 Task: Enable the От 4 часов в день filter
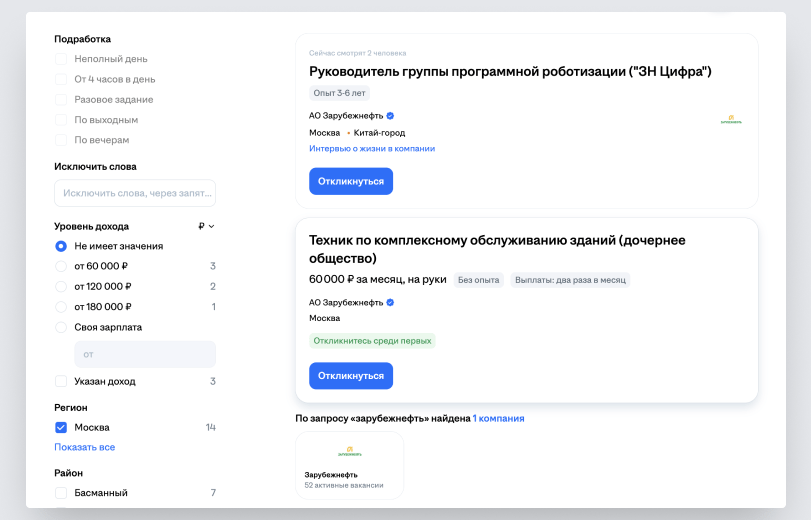tap(61, 79)
